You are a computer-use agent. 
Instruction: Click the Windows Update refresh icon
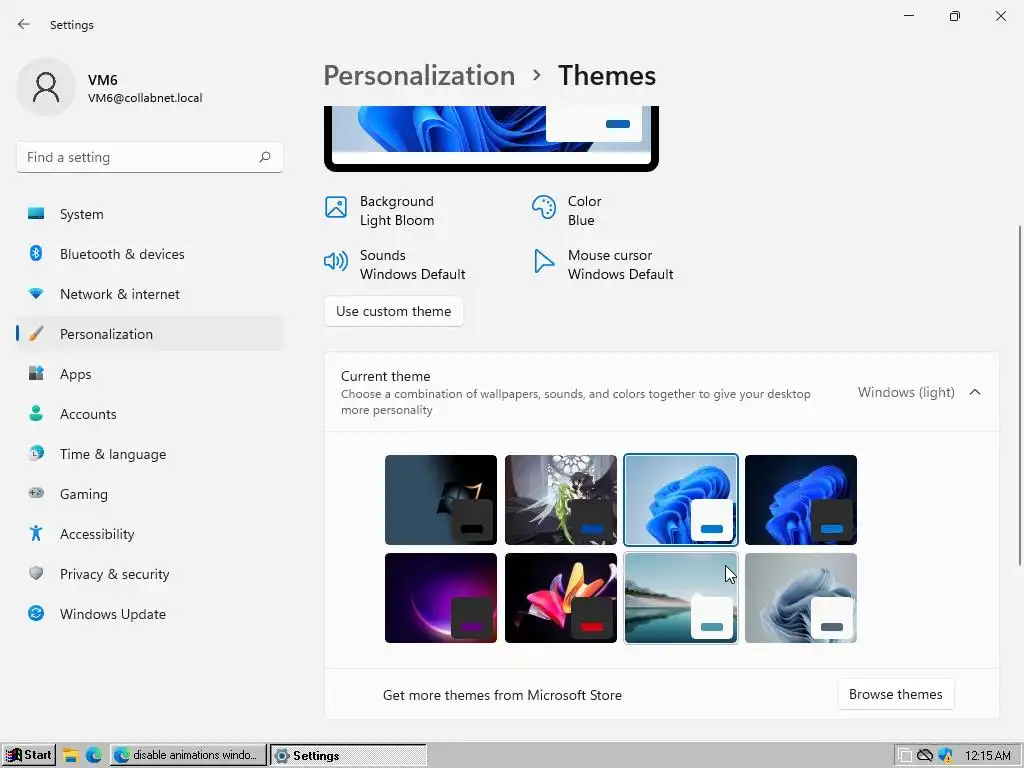36,613
